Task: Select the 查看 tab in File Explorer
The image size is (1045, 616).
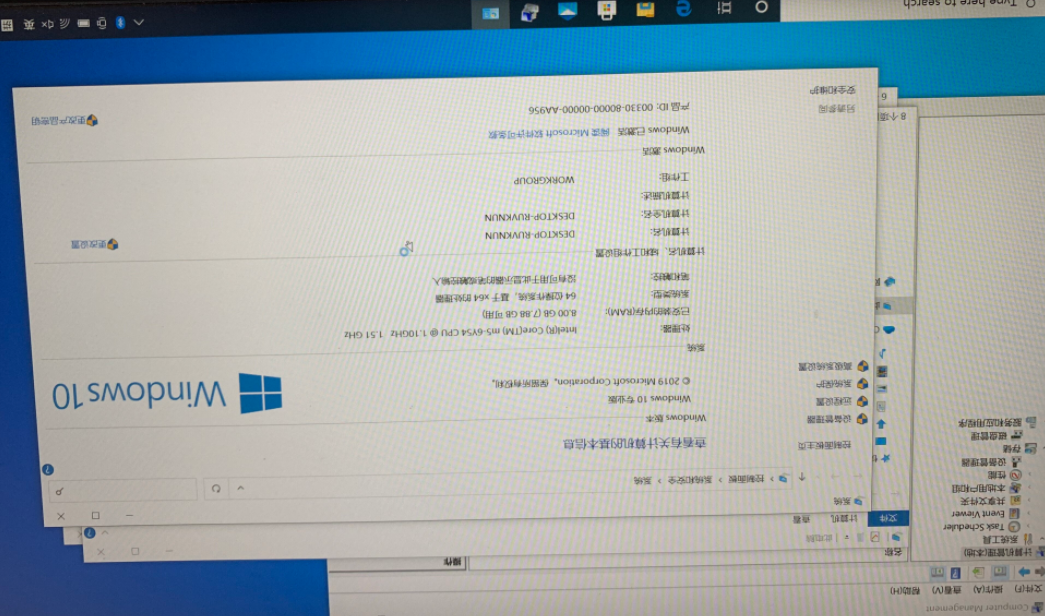Action: tap(802, 519)
